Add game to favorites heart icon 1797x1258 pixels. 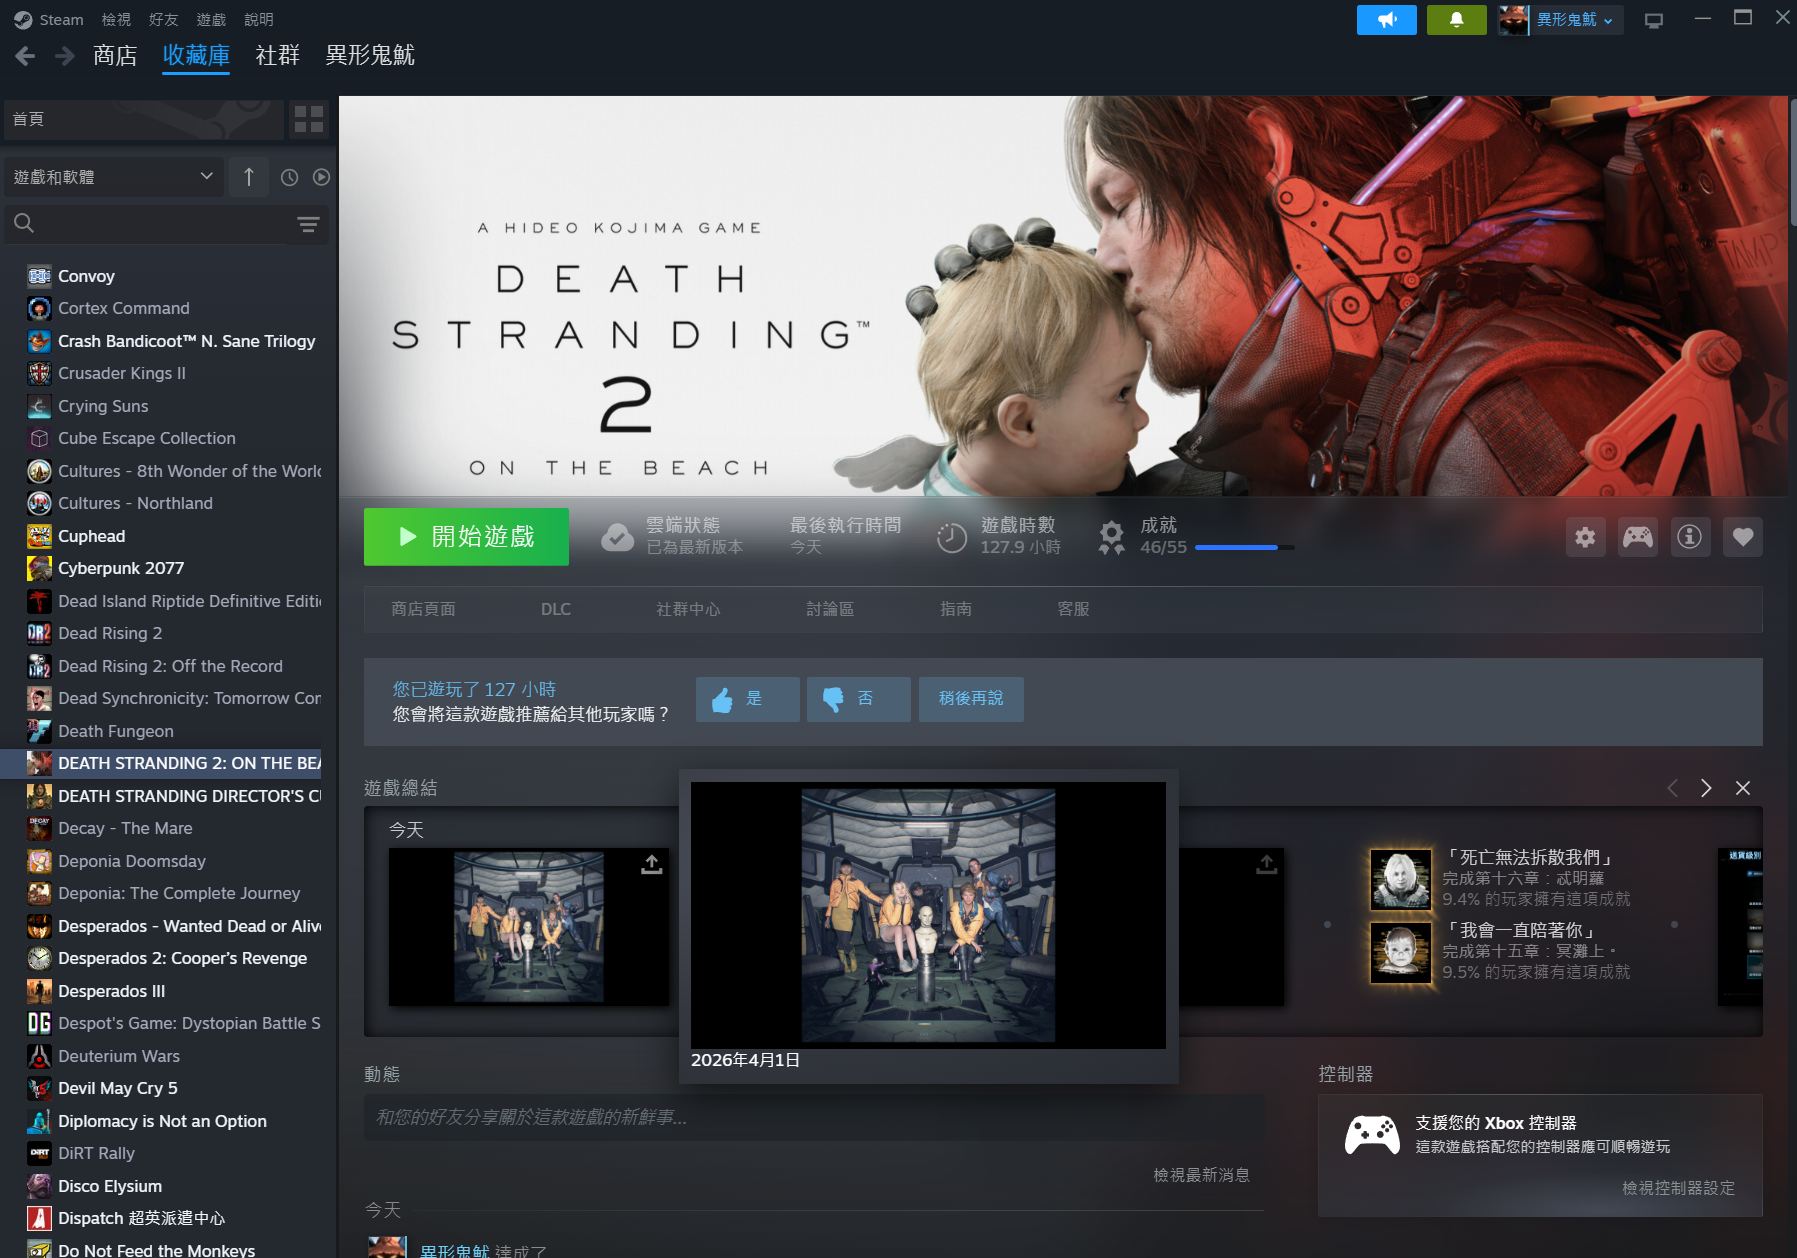pos(1742,537)
